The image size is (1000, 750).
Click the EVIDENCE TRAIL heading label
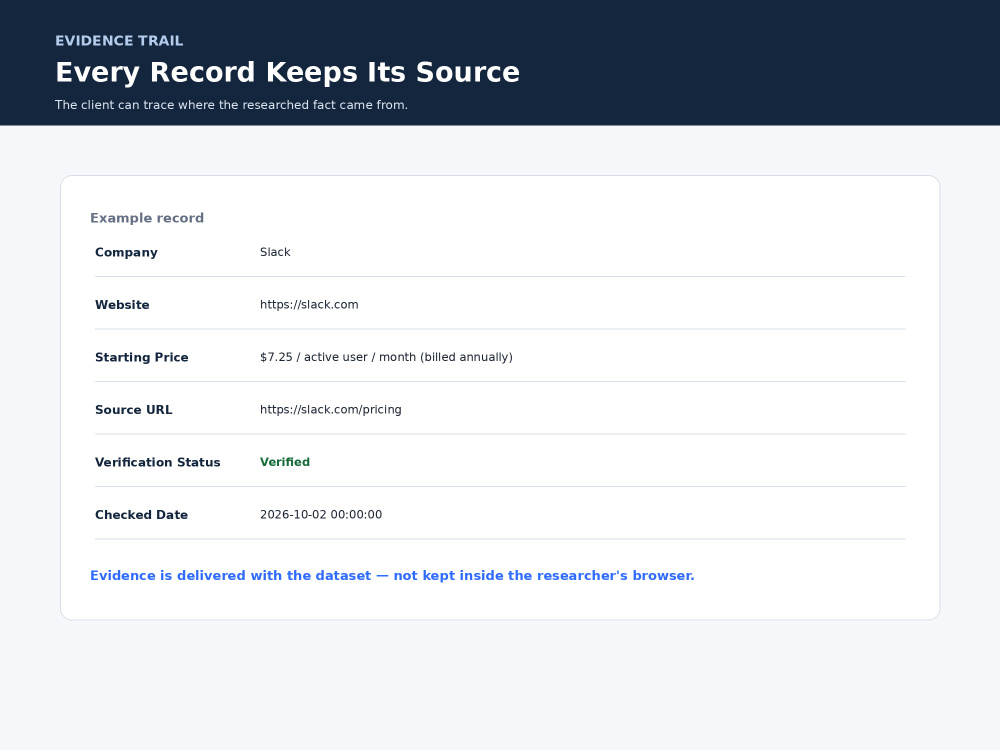119,41
